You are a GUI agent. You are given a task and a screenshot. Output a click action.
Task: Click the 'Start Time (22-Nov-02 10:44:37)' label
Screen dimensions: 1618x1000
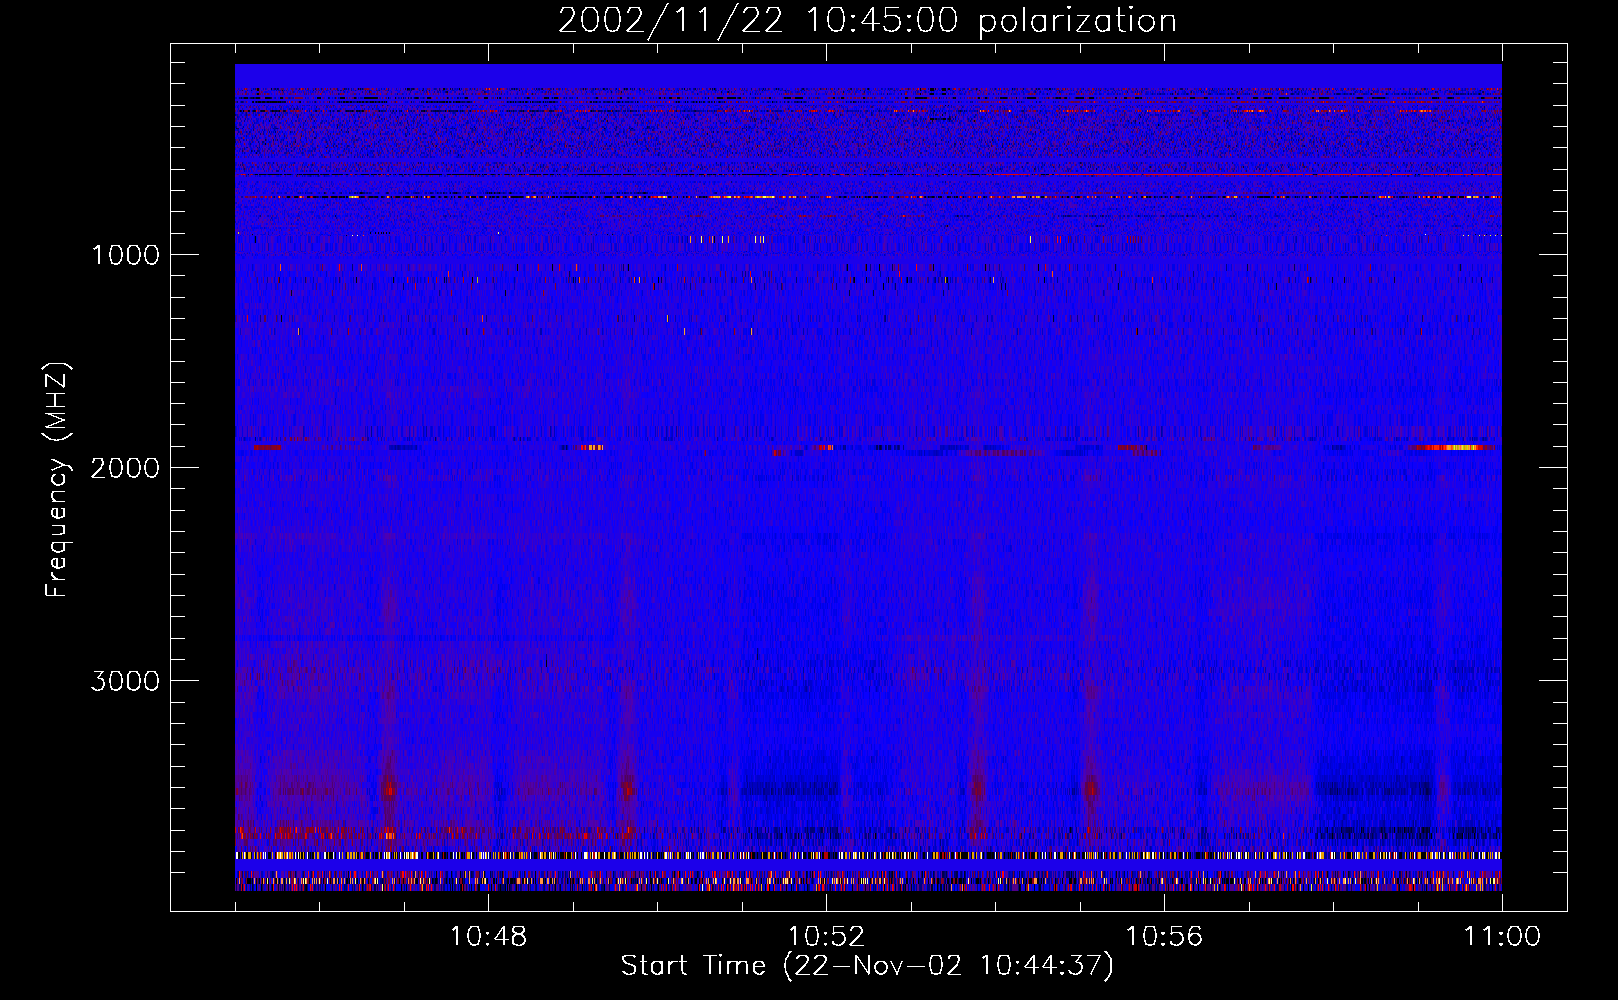pos(867,966)
